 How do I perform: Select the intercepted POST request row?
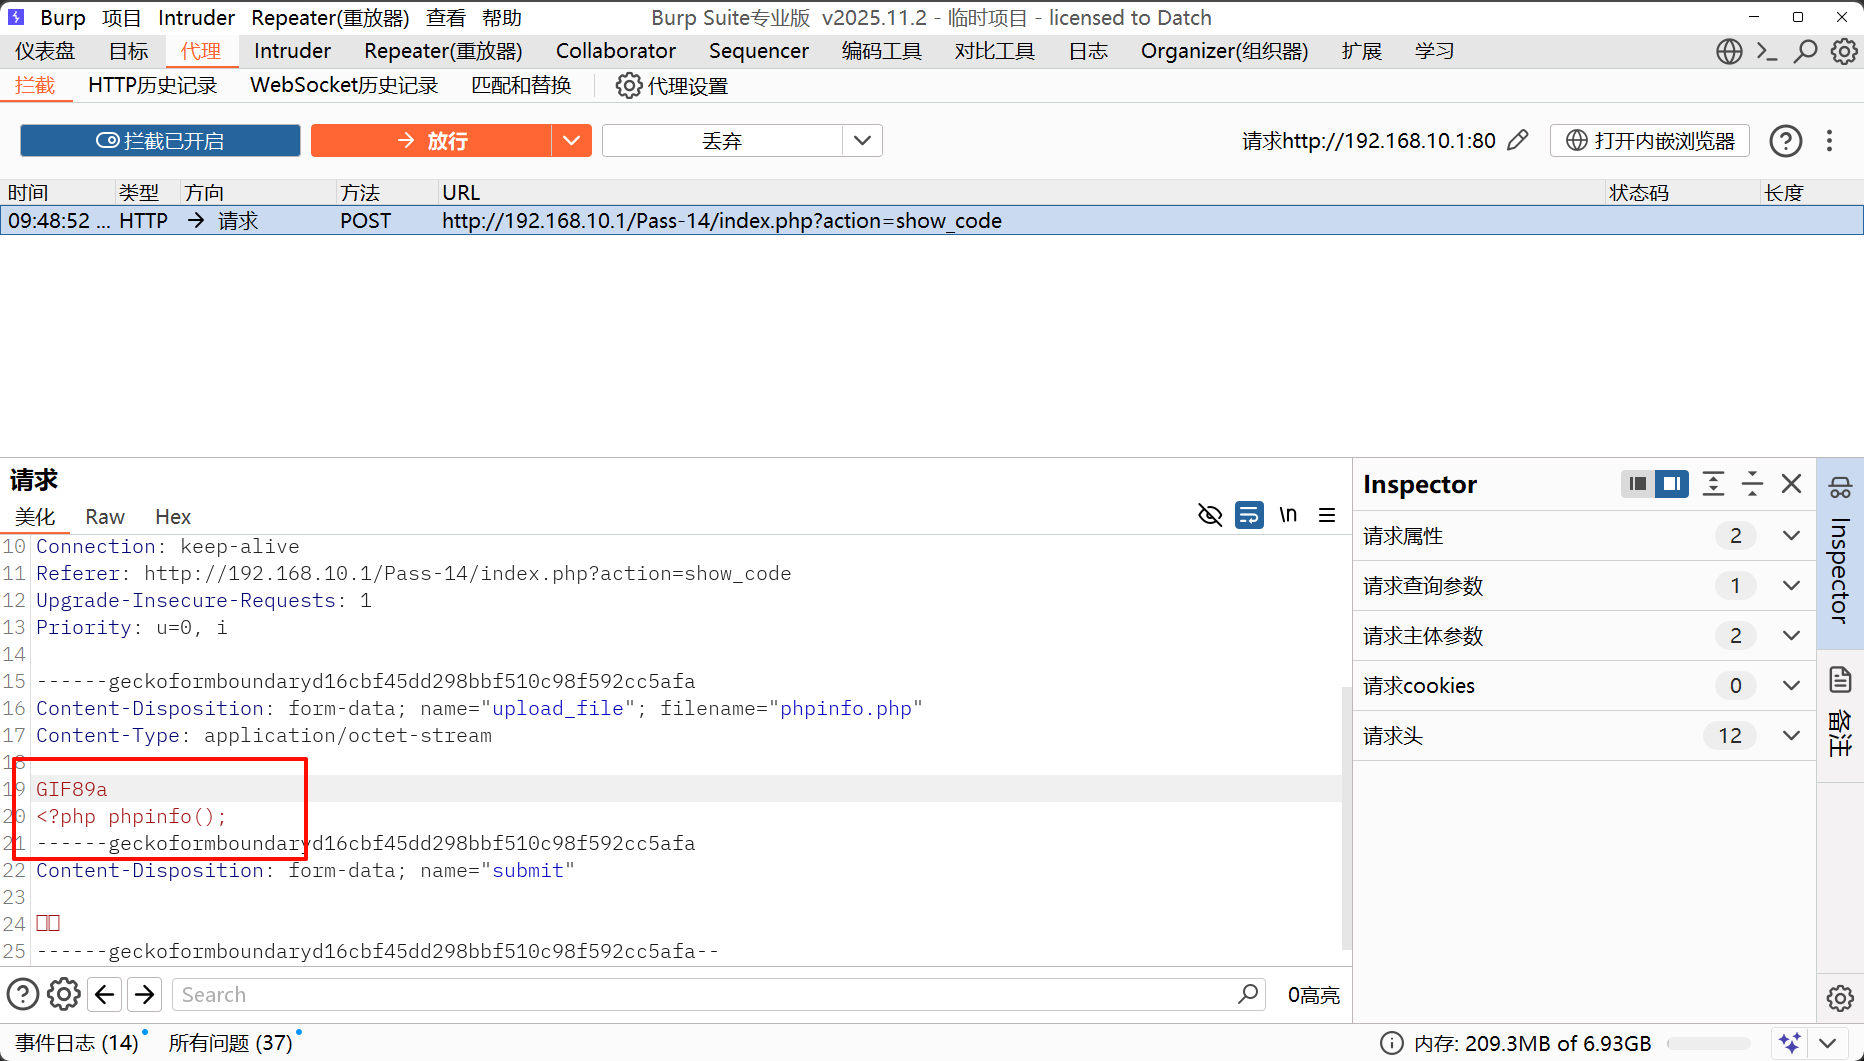click(x=932, y=221)
